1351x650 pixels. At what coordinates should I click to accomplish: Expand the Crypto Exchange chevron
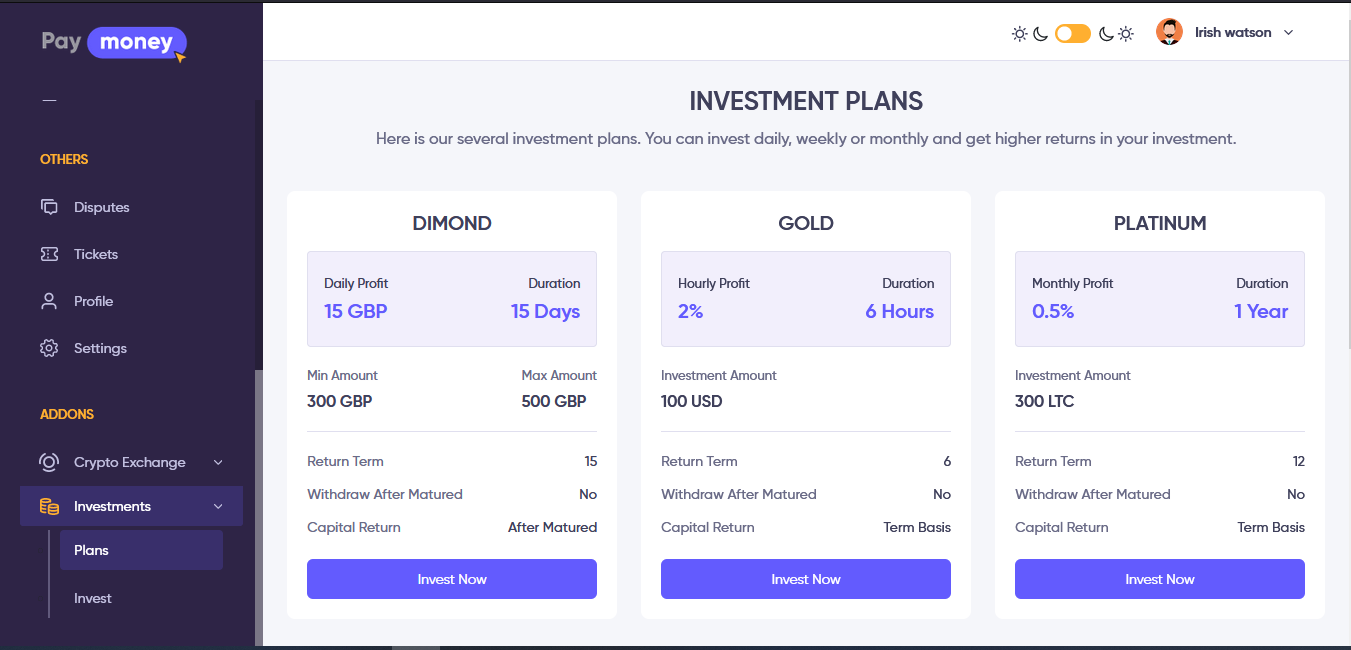pos(218,462)
